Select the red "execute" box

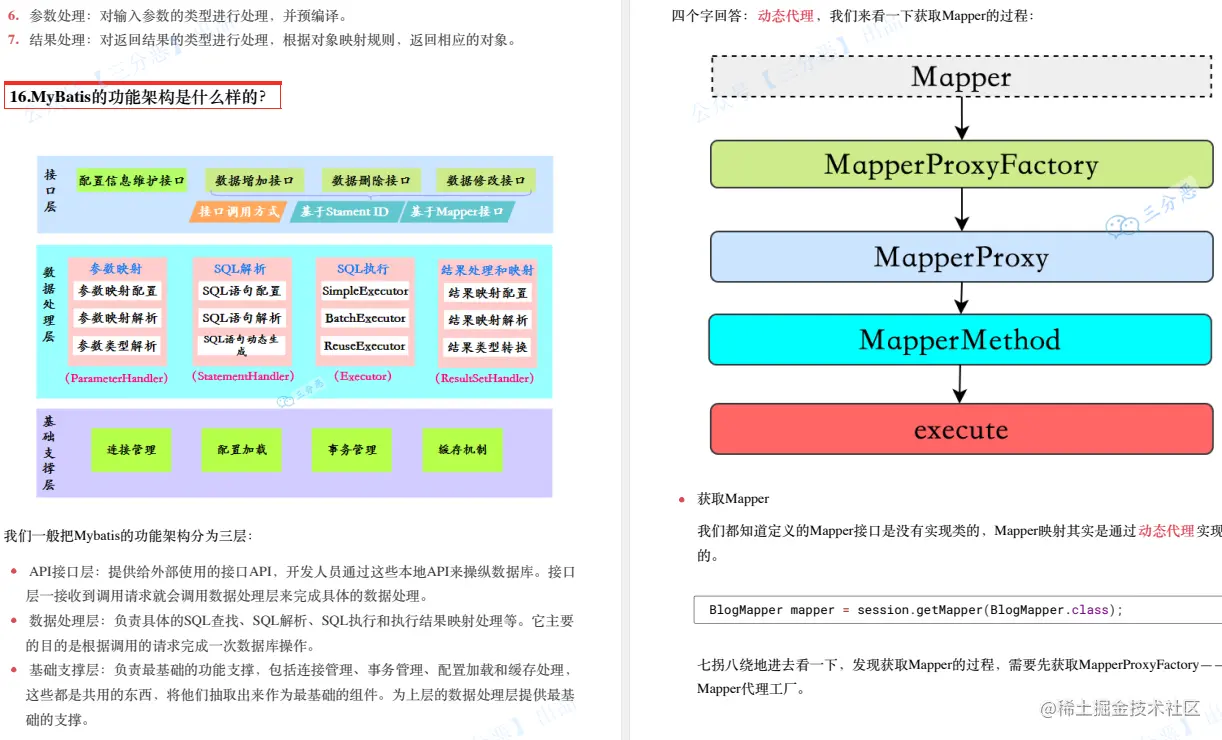click(961, 429)
